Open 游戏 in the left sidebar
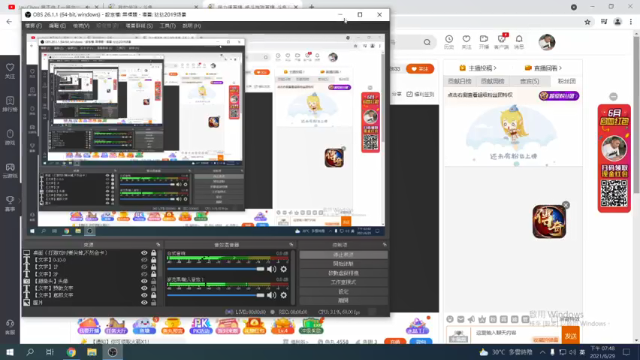Viewport: 640px width, 360px height. (10, 137)
